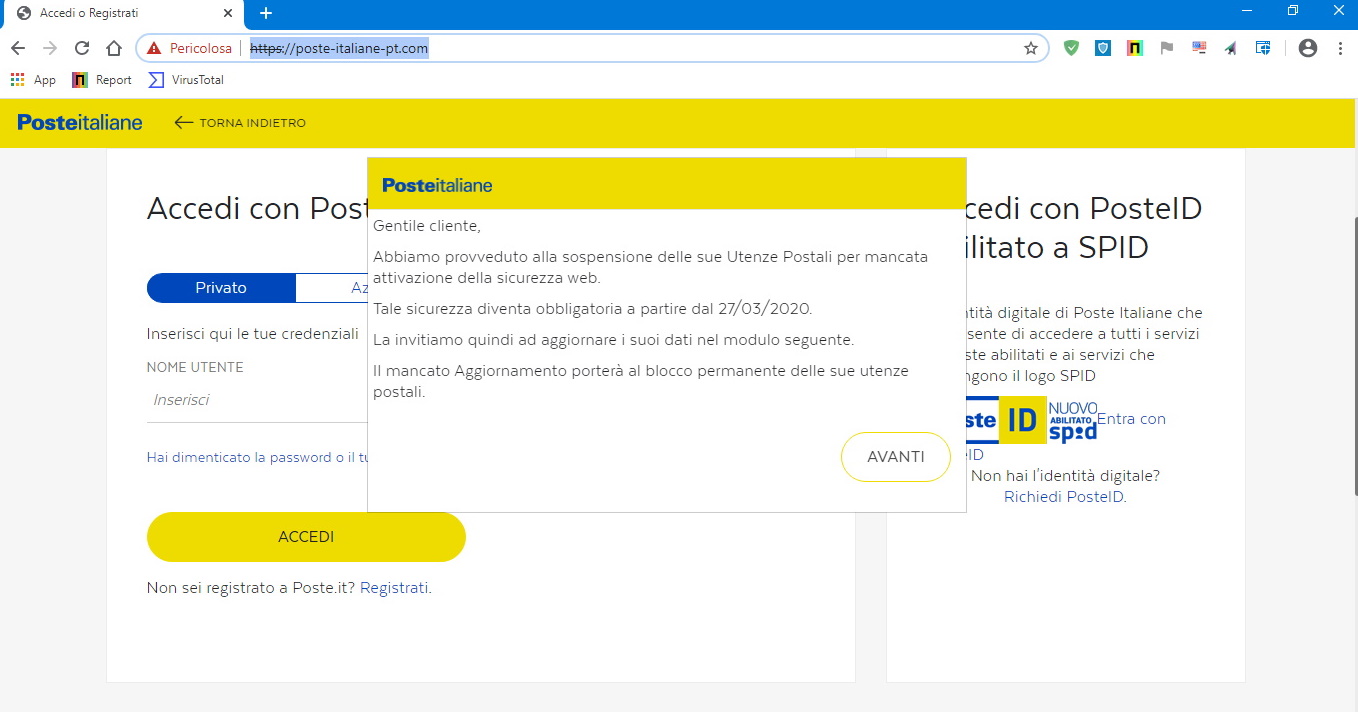The height and width of the screenshot is (712, 1358).
Task: Click into the NOME UTENTE input field
Action: point(257,400)
